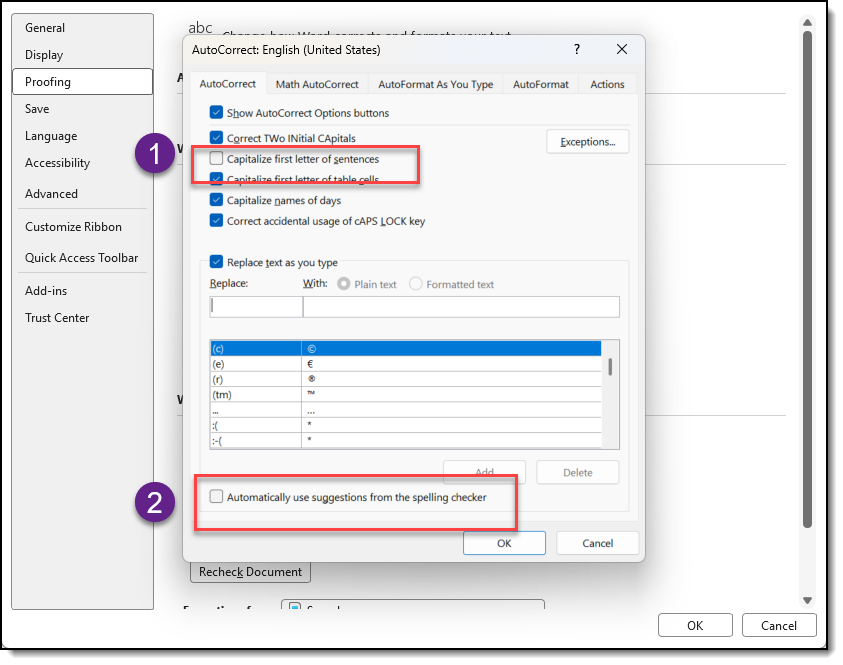Select the Actions tab
843x665 pixels.
(x=607, y=85)
